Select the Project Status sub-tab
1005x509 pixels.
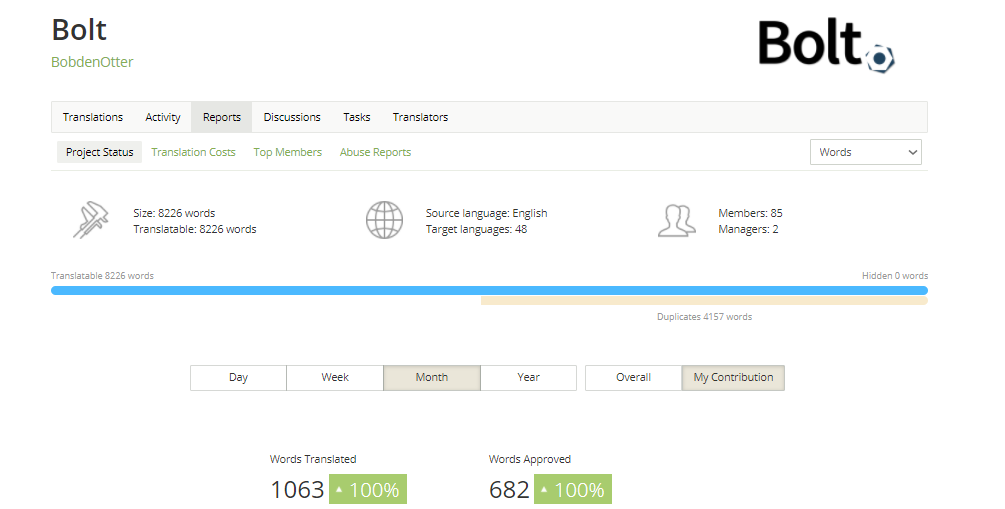pos(99,152)
